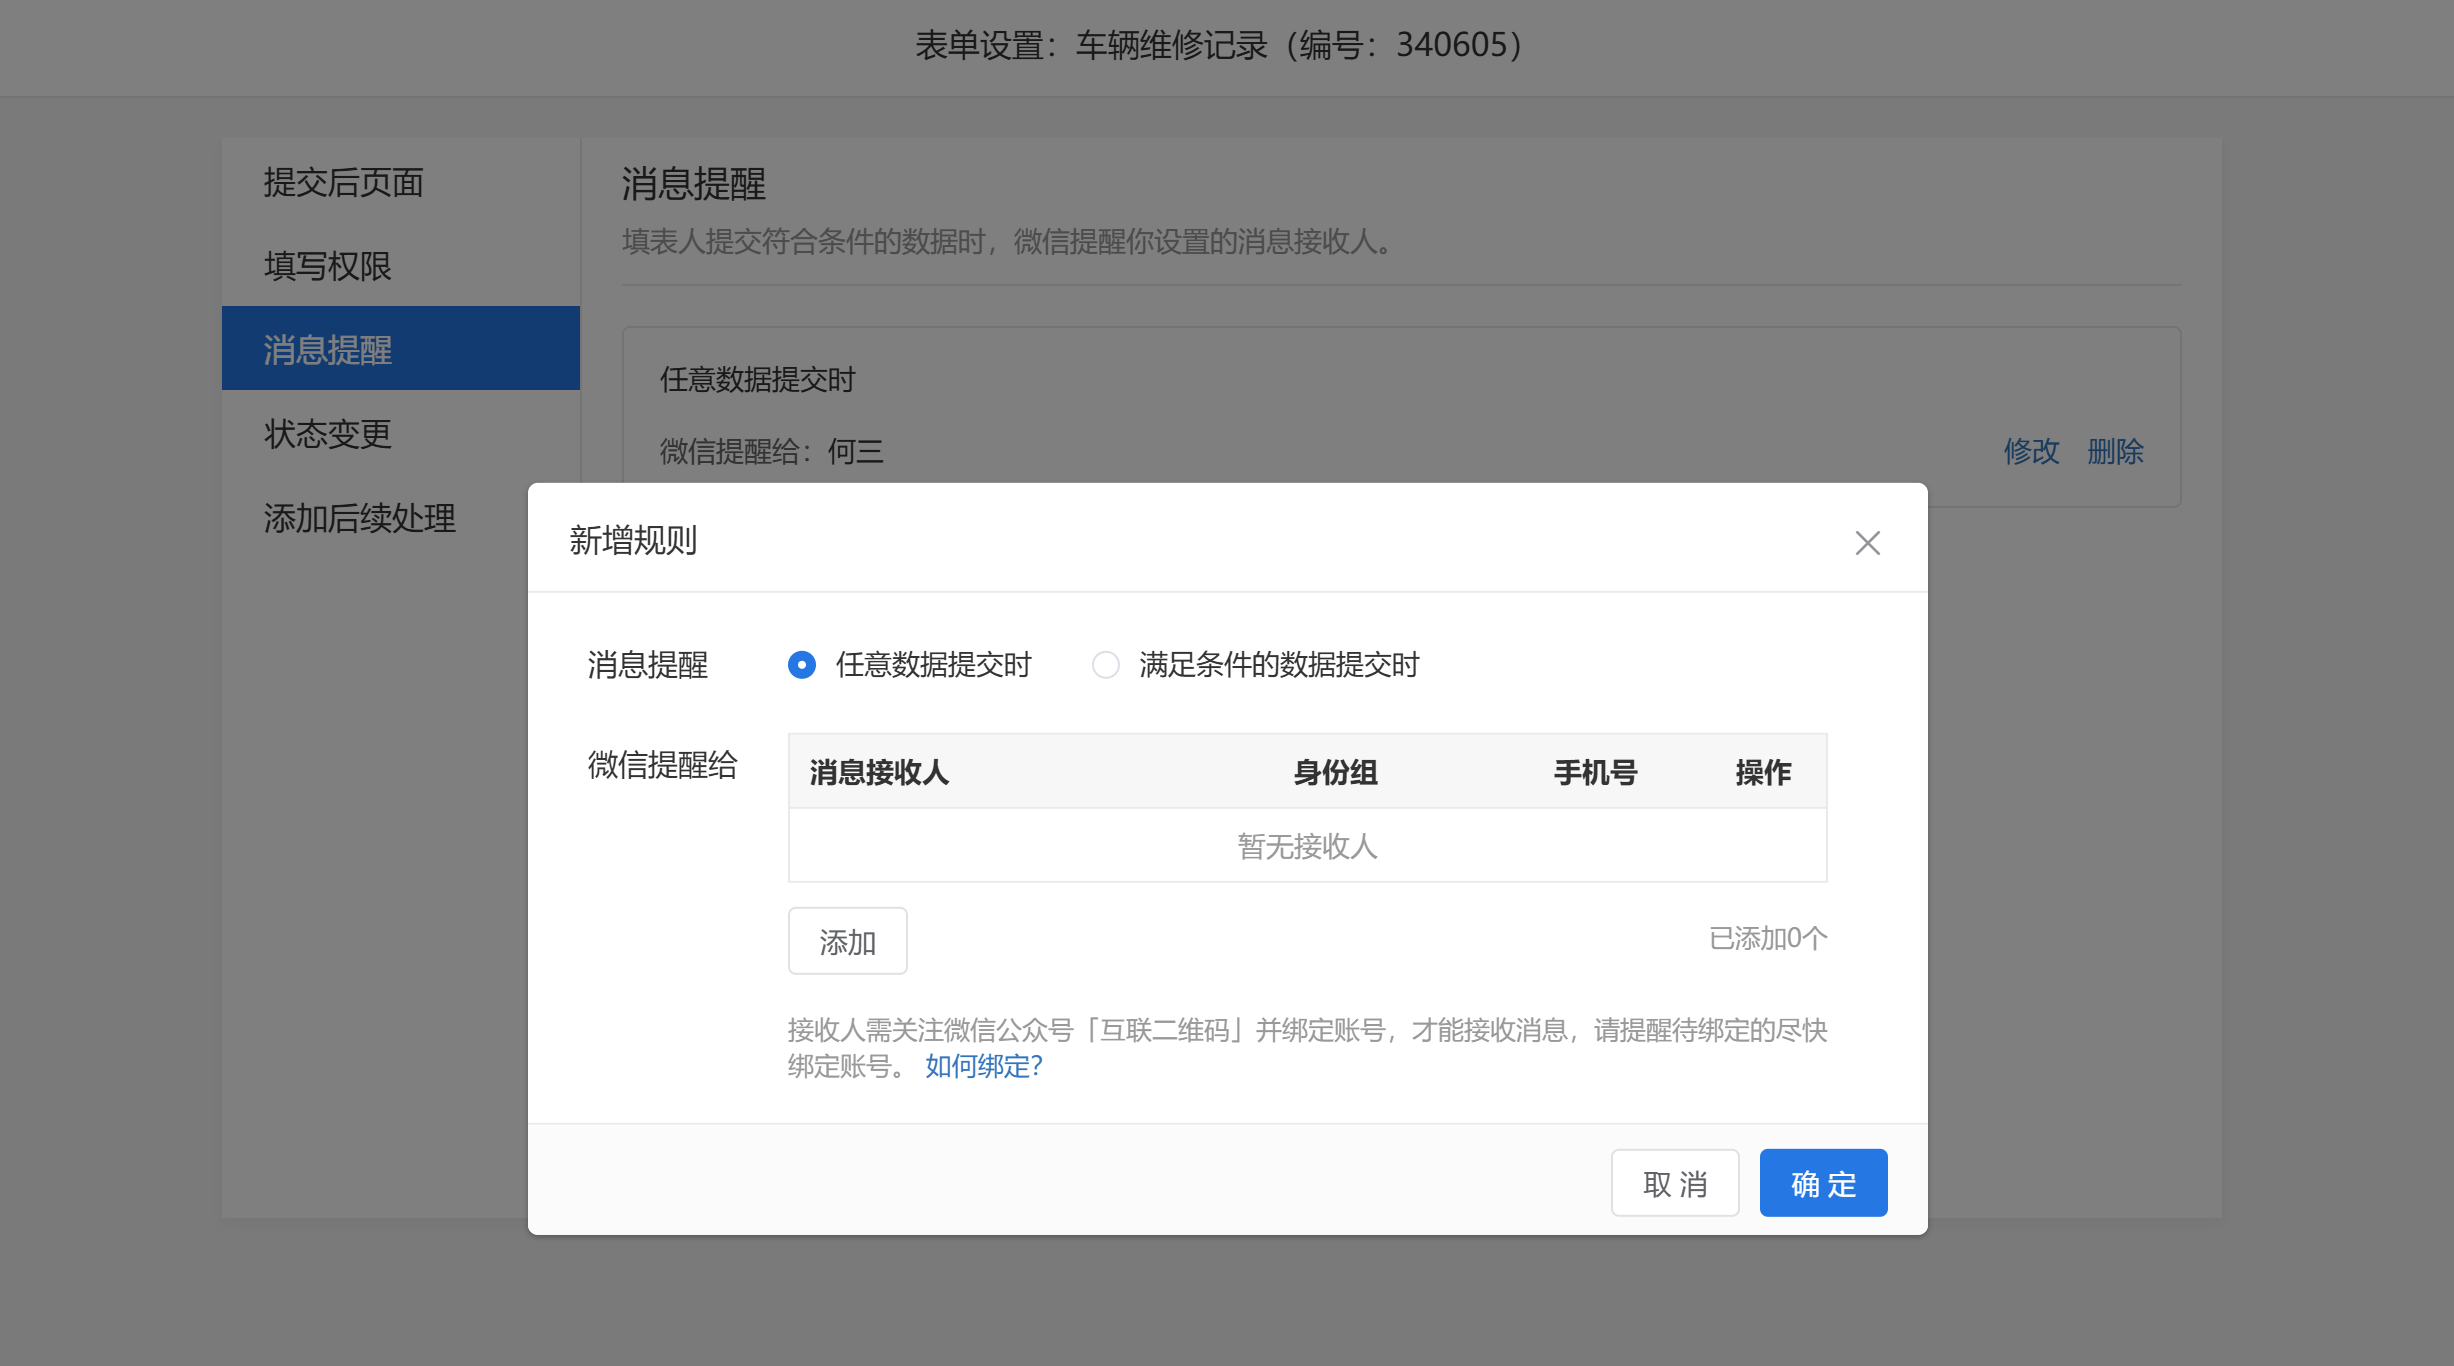
Task: Open 添加后续处理 sidebar section
Action: point(360,518)
